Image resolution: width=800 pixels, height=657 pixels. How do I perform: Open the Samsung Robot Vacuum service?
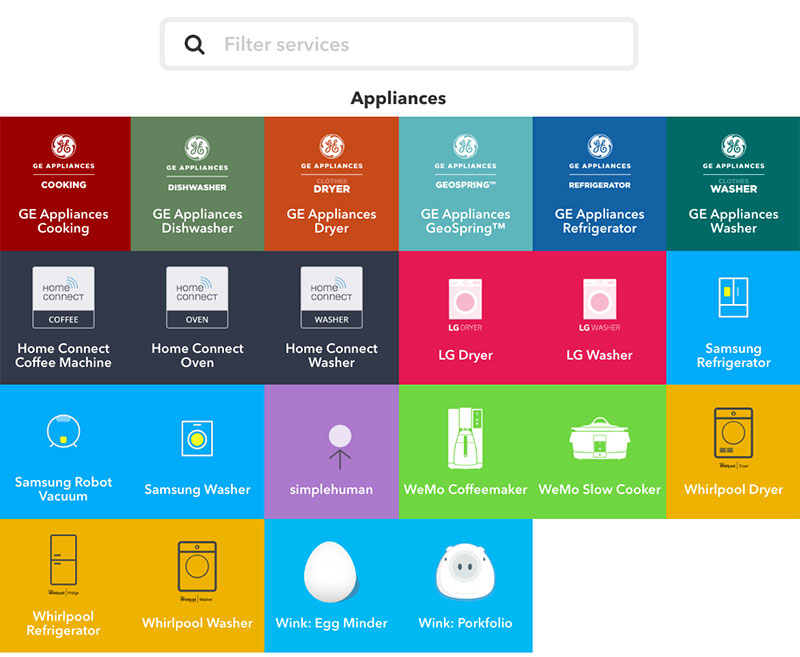click(x=64, y=452)
